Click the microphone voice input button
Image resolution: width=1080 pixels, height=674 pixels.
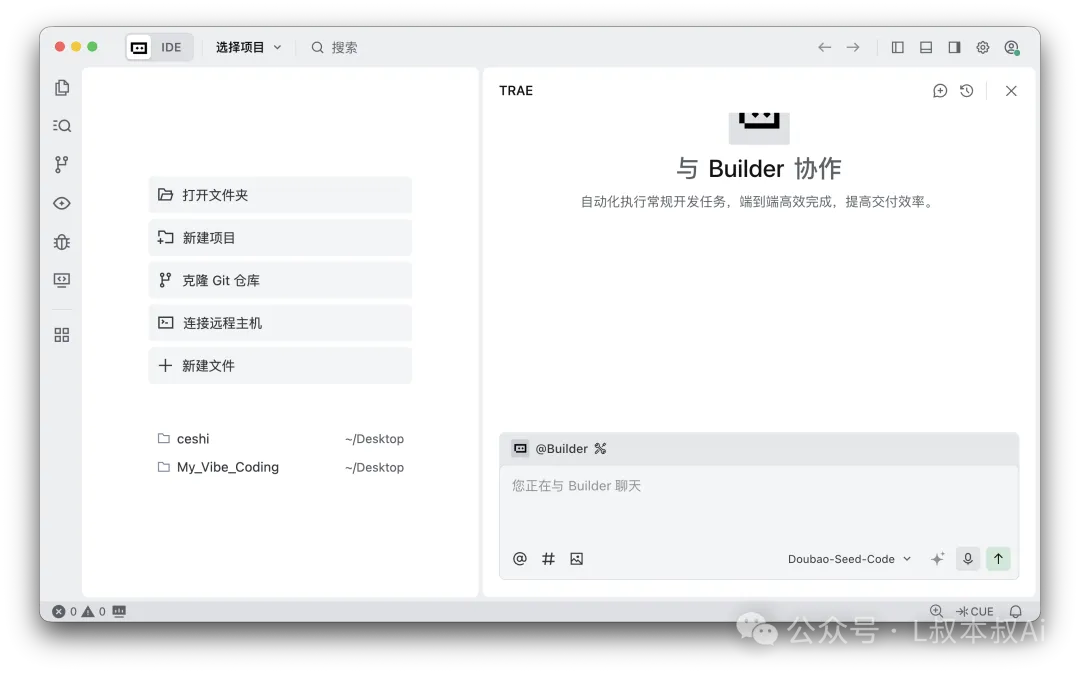[x=968, y=559]
